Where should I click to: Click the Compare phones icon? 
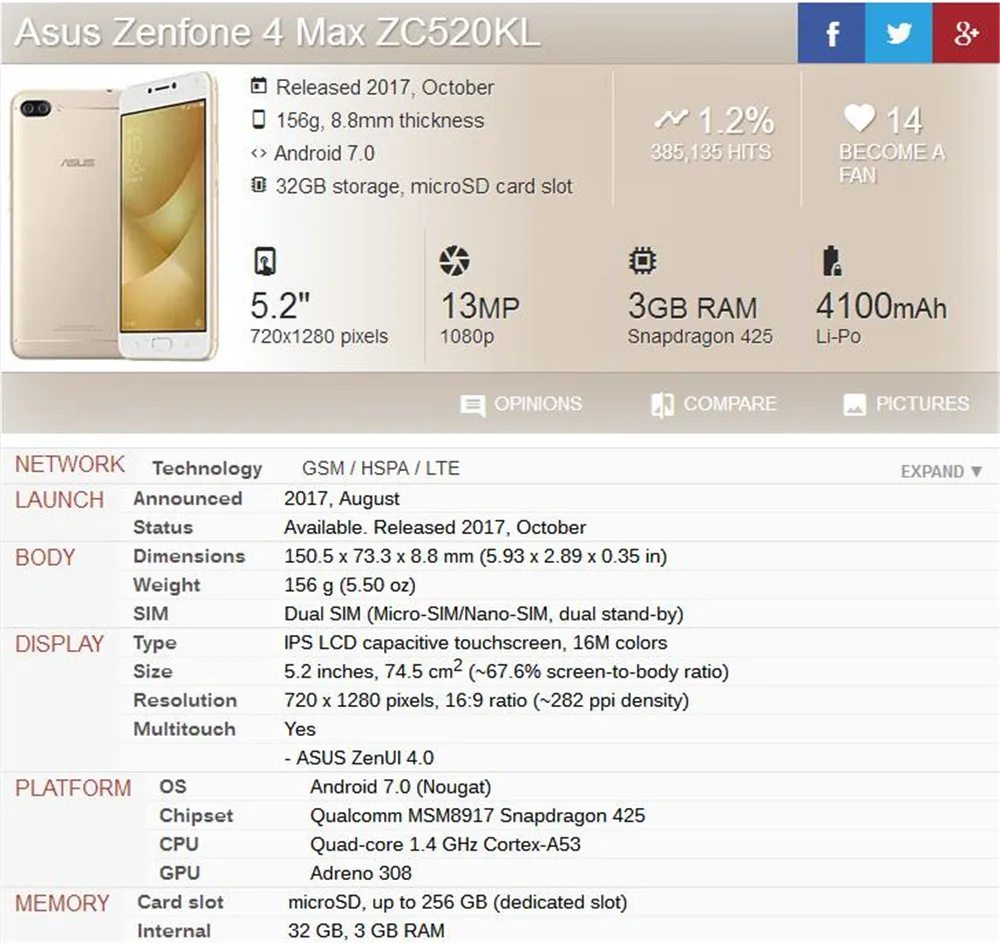point(662,404)
